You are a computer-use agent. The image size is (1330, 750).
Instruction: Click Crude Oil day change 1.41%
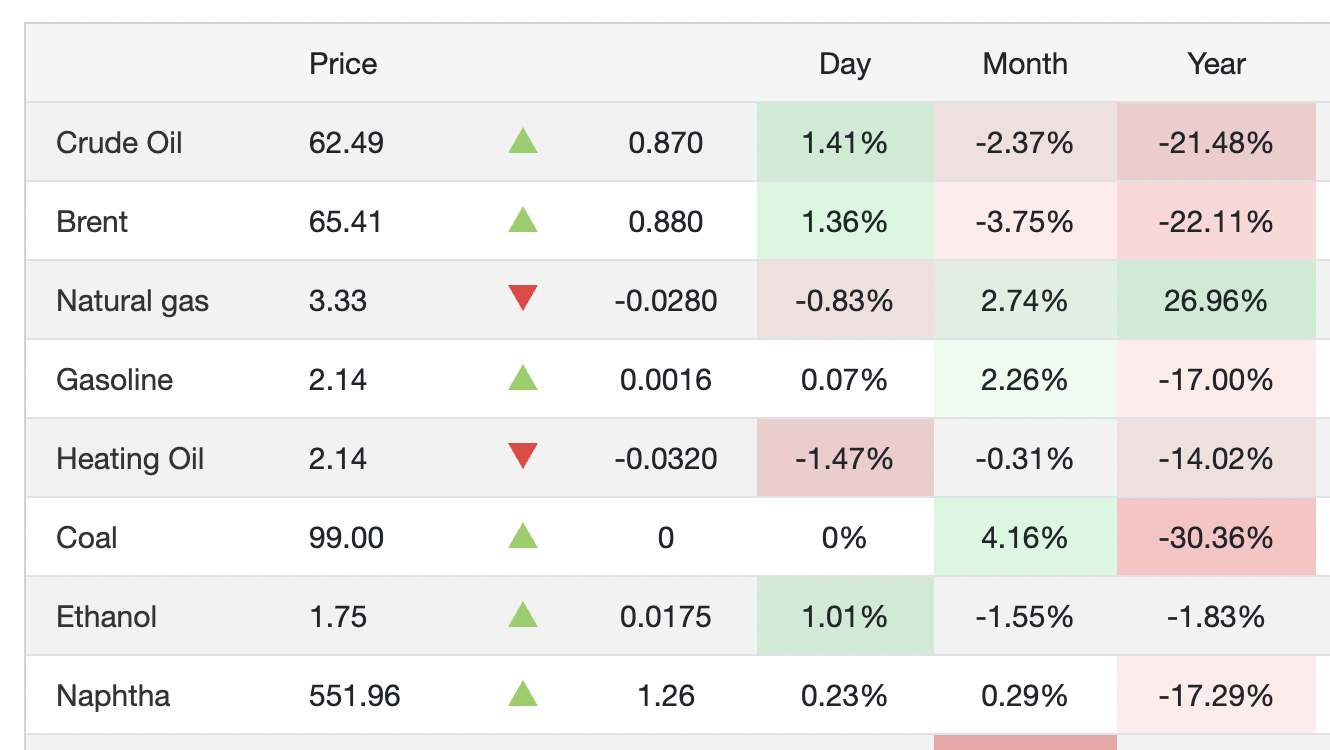[845, 143]
